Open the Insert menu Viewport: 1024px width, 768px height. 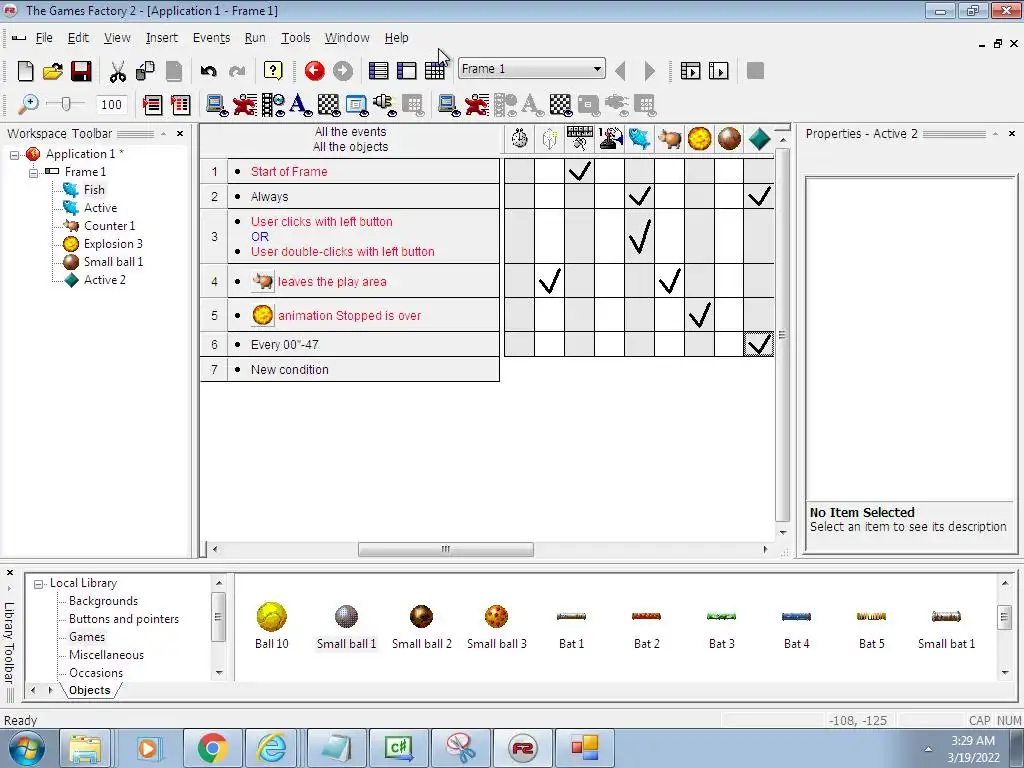161,38
